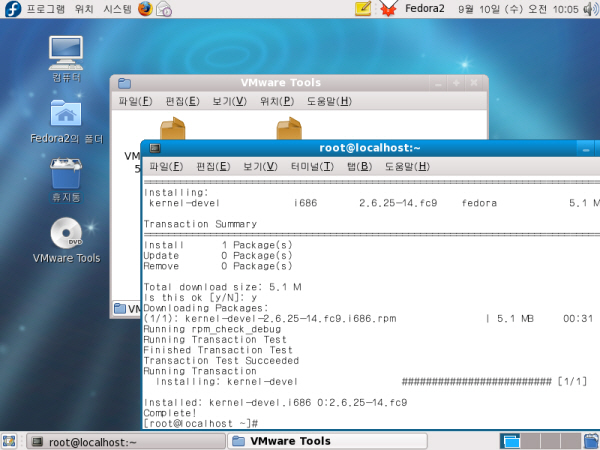
Task: Click 'Running rpm_check_debug' line
Action: [x=212, y=329]
